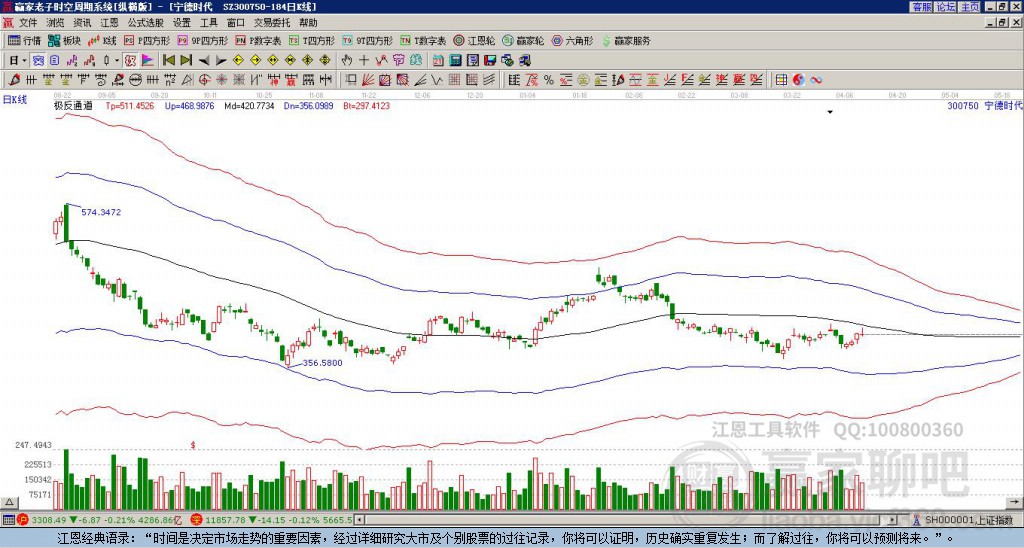Click SH000001 上证指数 in status bar
This screenshot has width=1024, height=548.
tap(969, 520)
